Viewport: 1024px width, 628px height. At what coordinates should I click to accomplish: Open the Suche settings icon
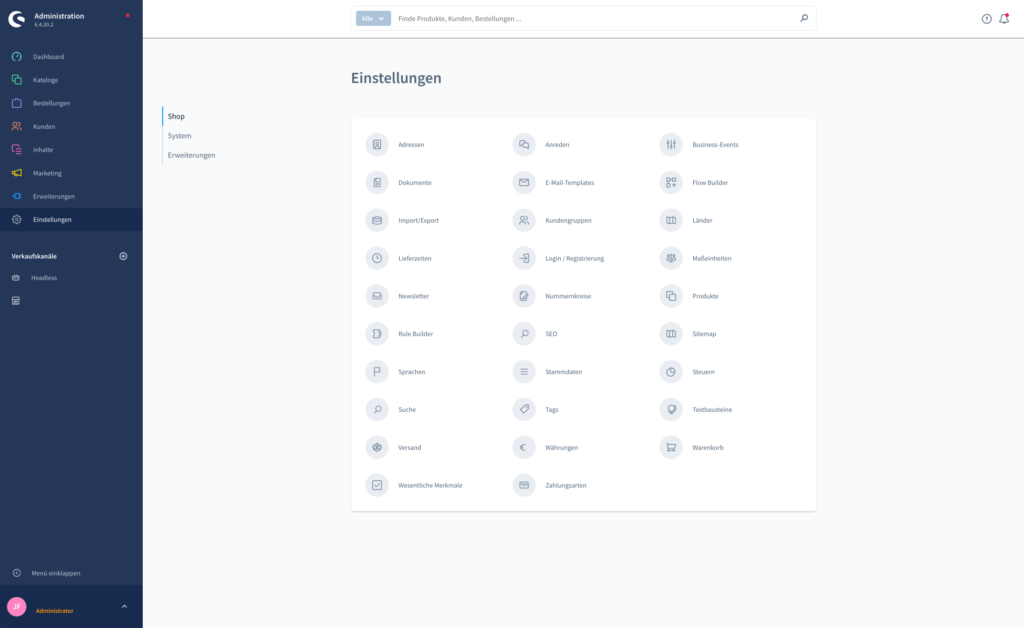tap(377, 409)
